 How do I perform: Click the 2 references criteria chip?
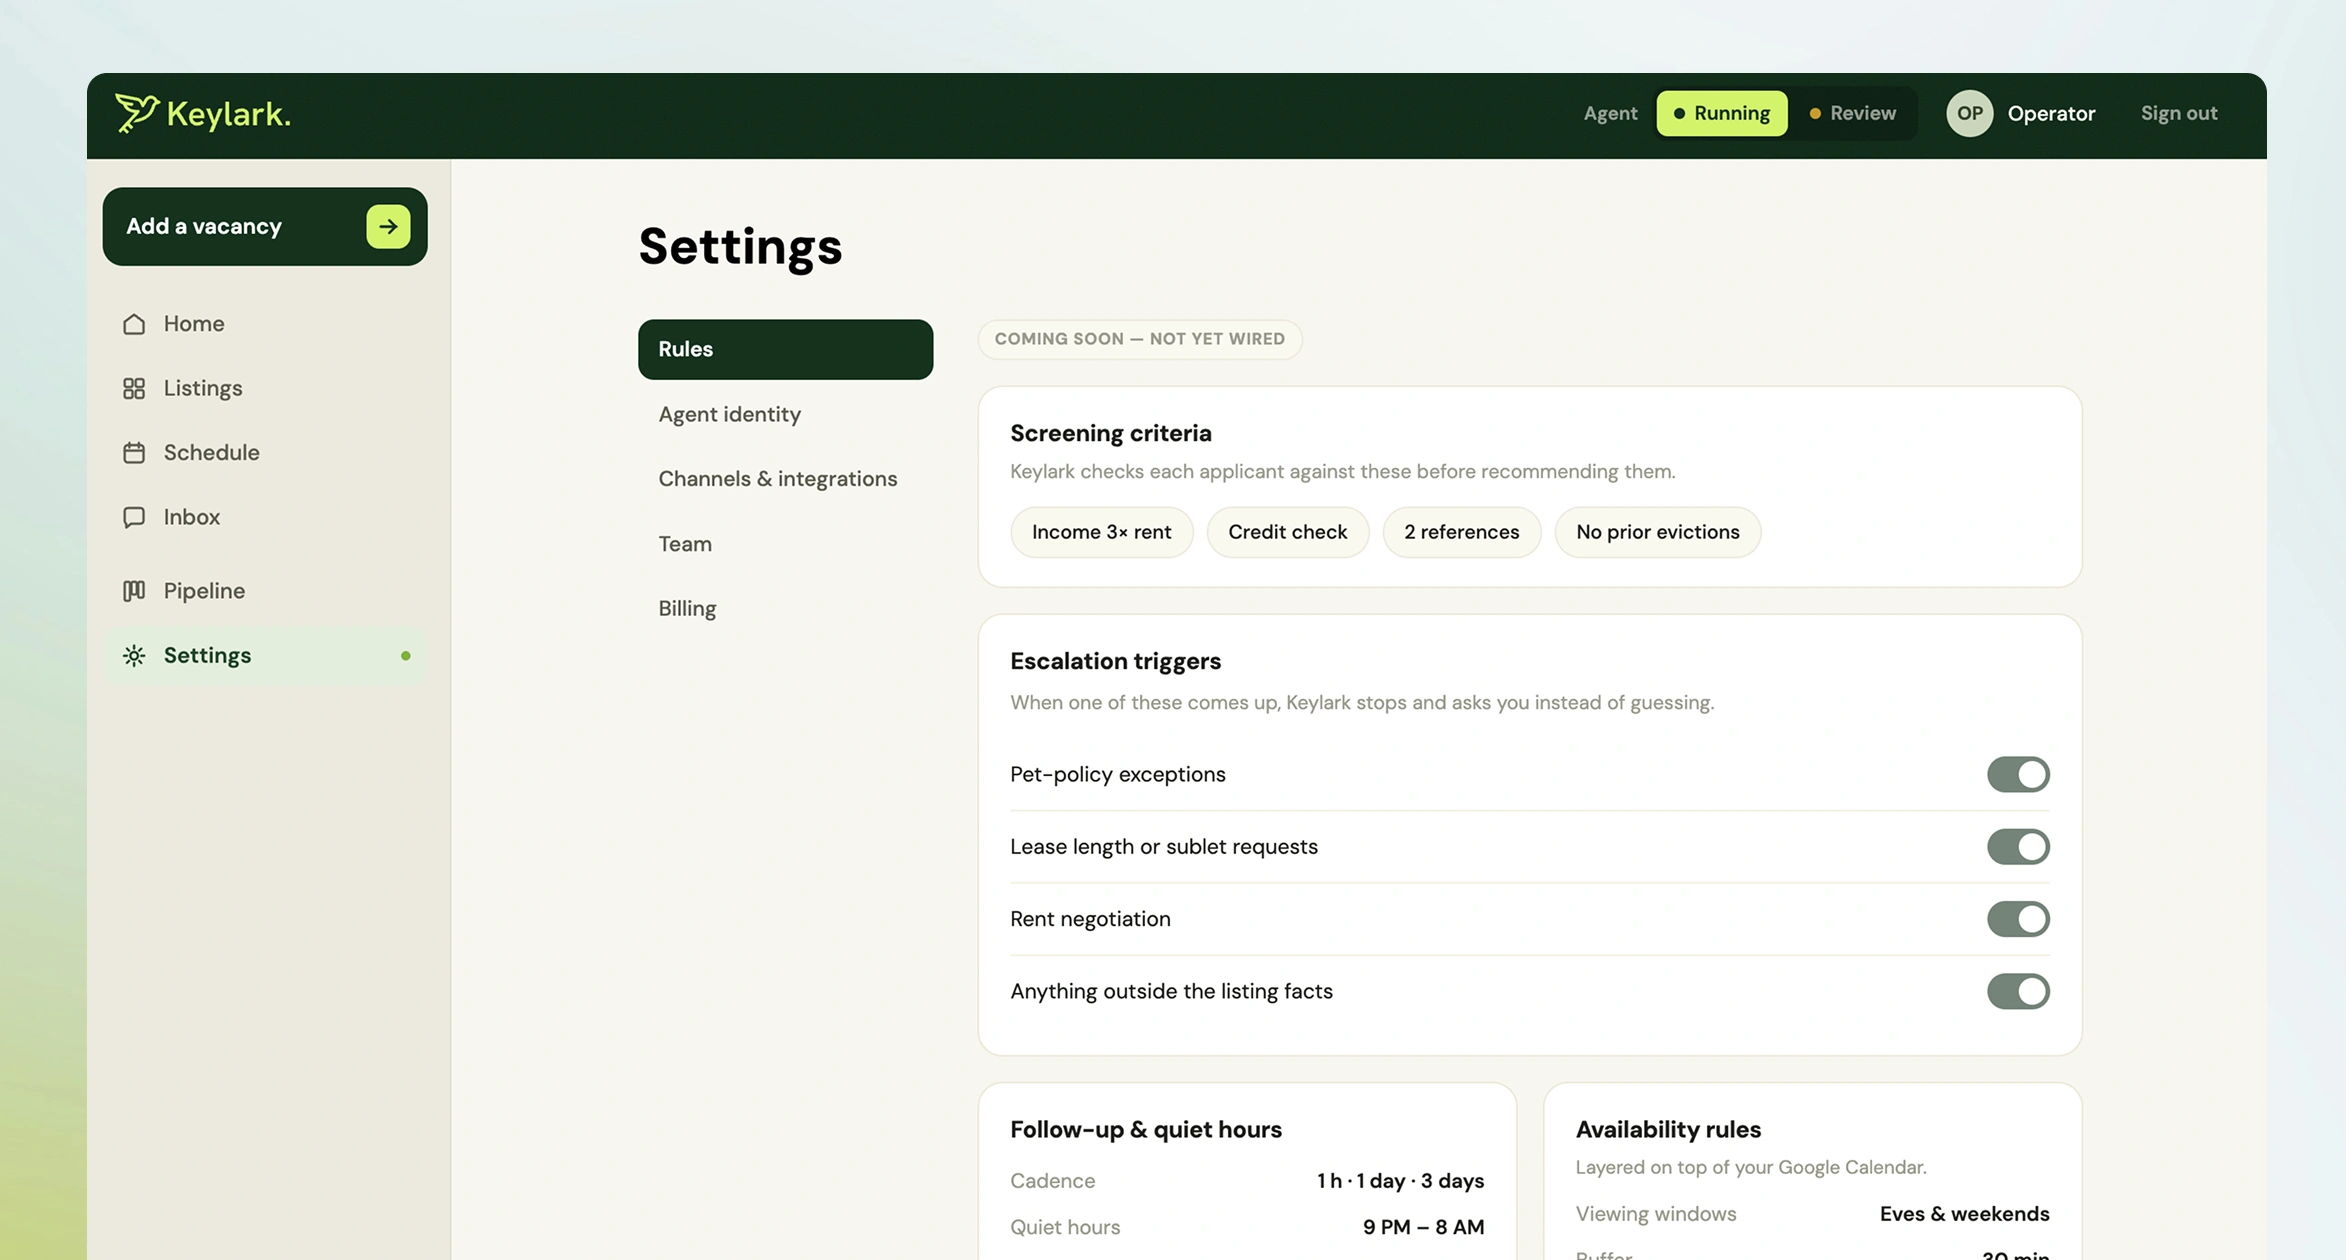tap(1461, 532)
